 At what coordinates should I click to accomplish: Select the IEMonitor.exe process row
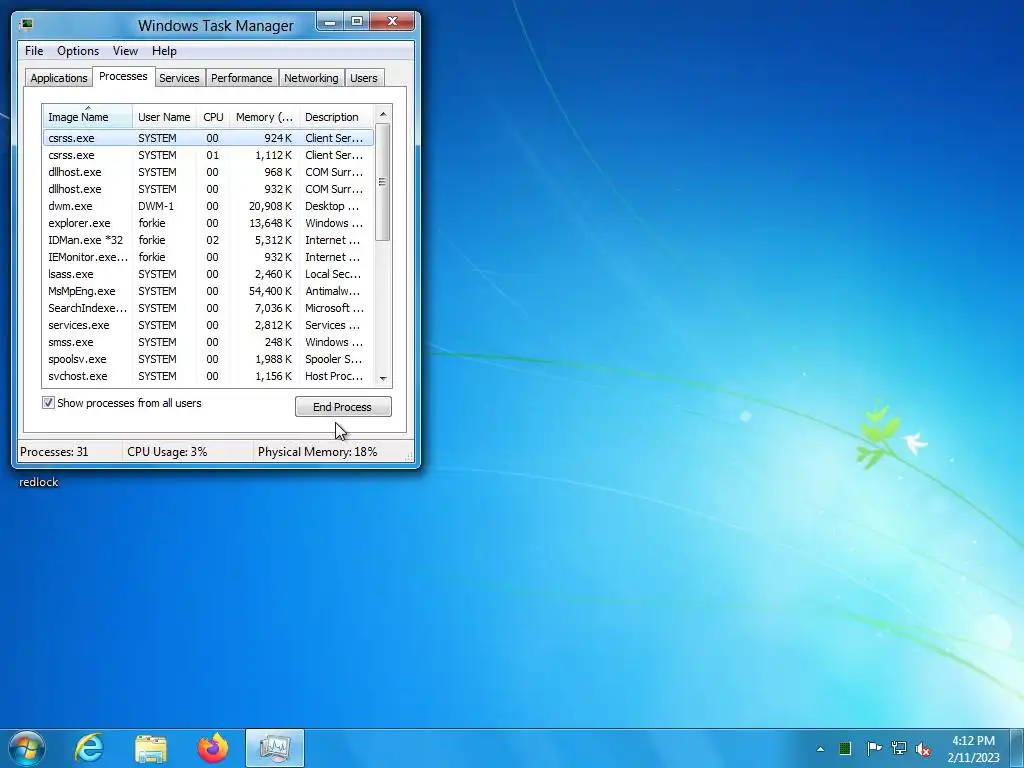pyautogui.click(x=208, y=257)
